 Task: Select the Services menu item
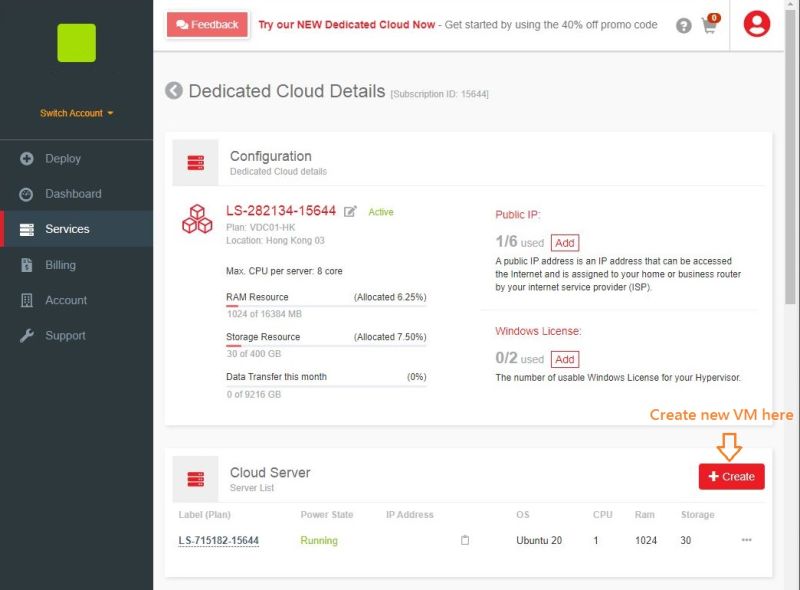click(77, 229)
